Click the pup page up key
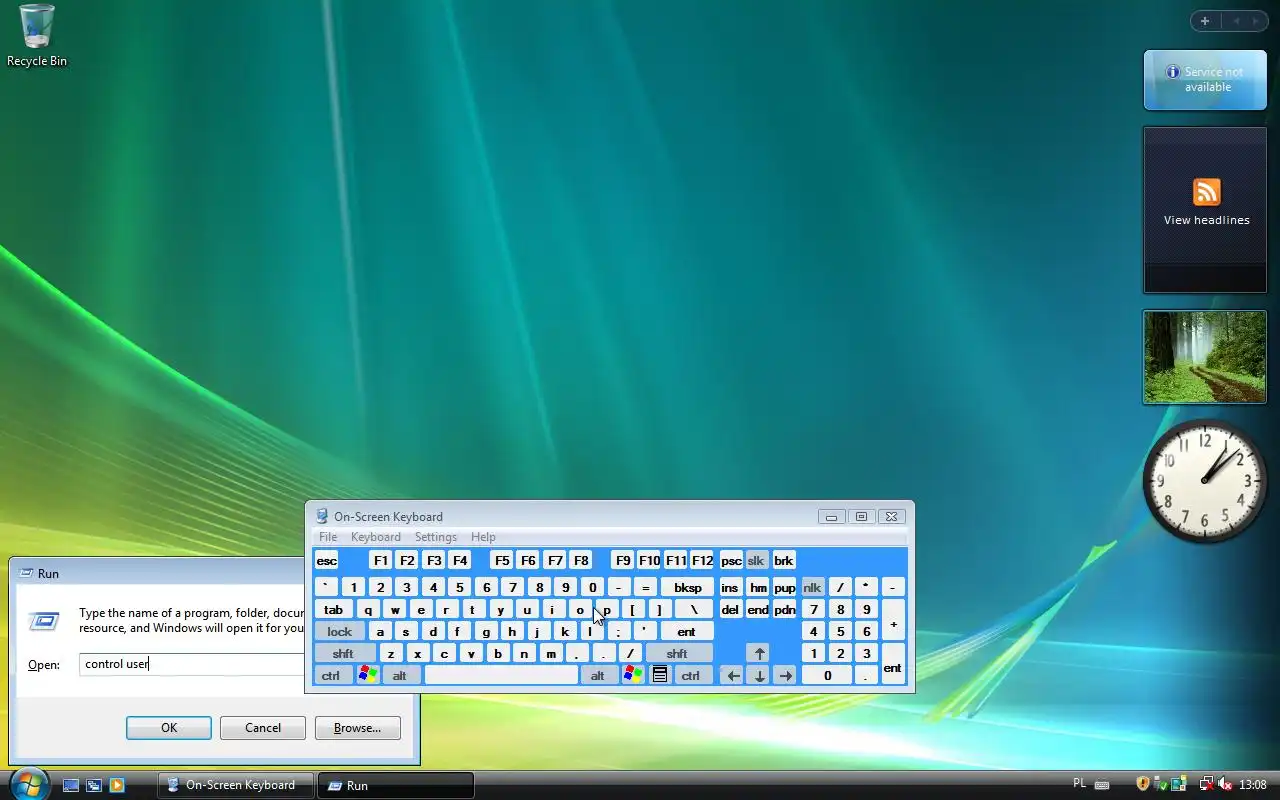1280x800 pixels. point(785,587)
